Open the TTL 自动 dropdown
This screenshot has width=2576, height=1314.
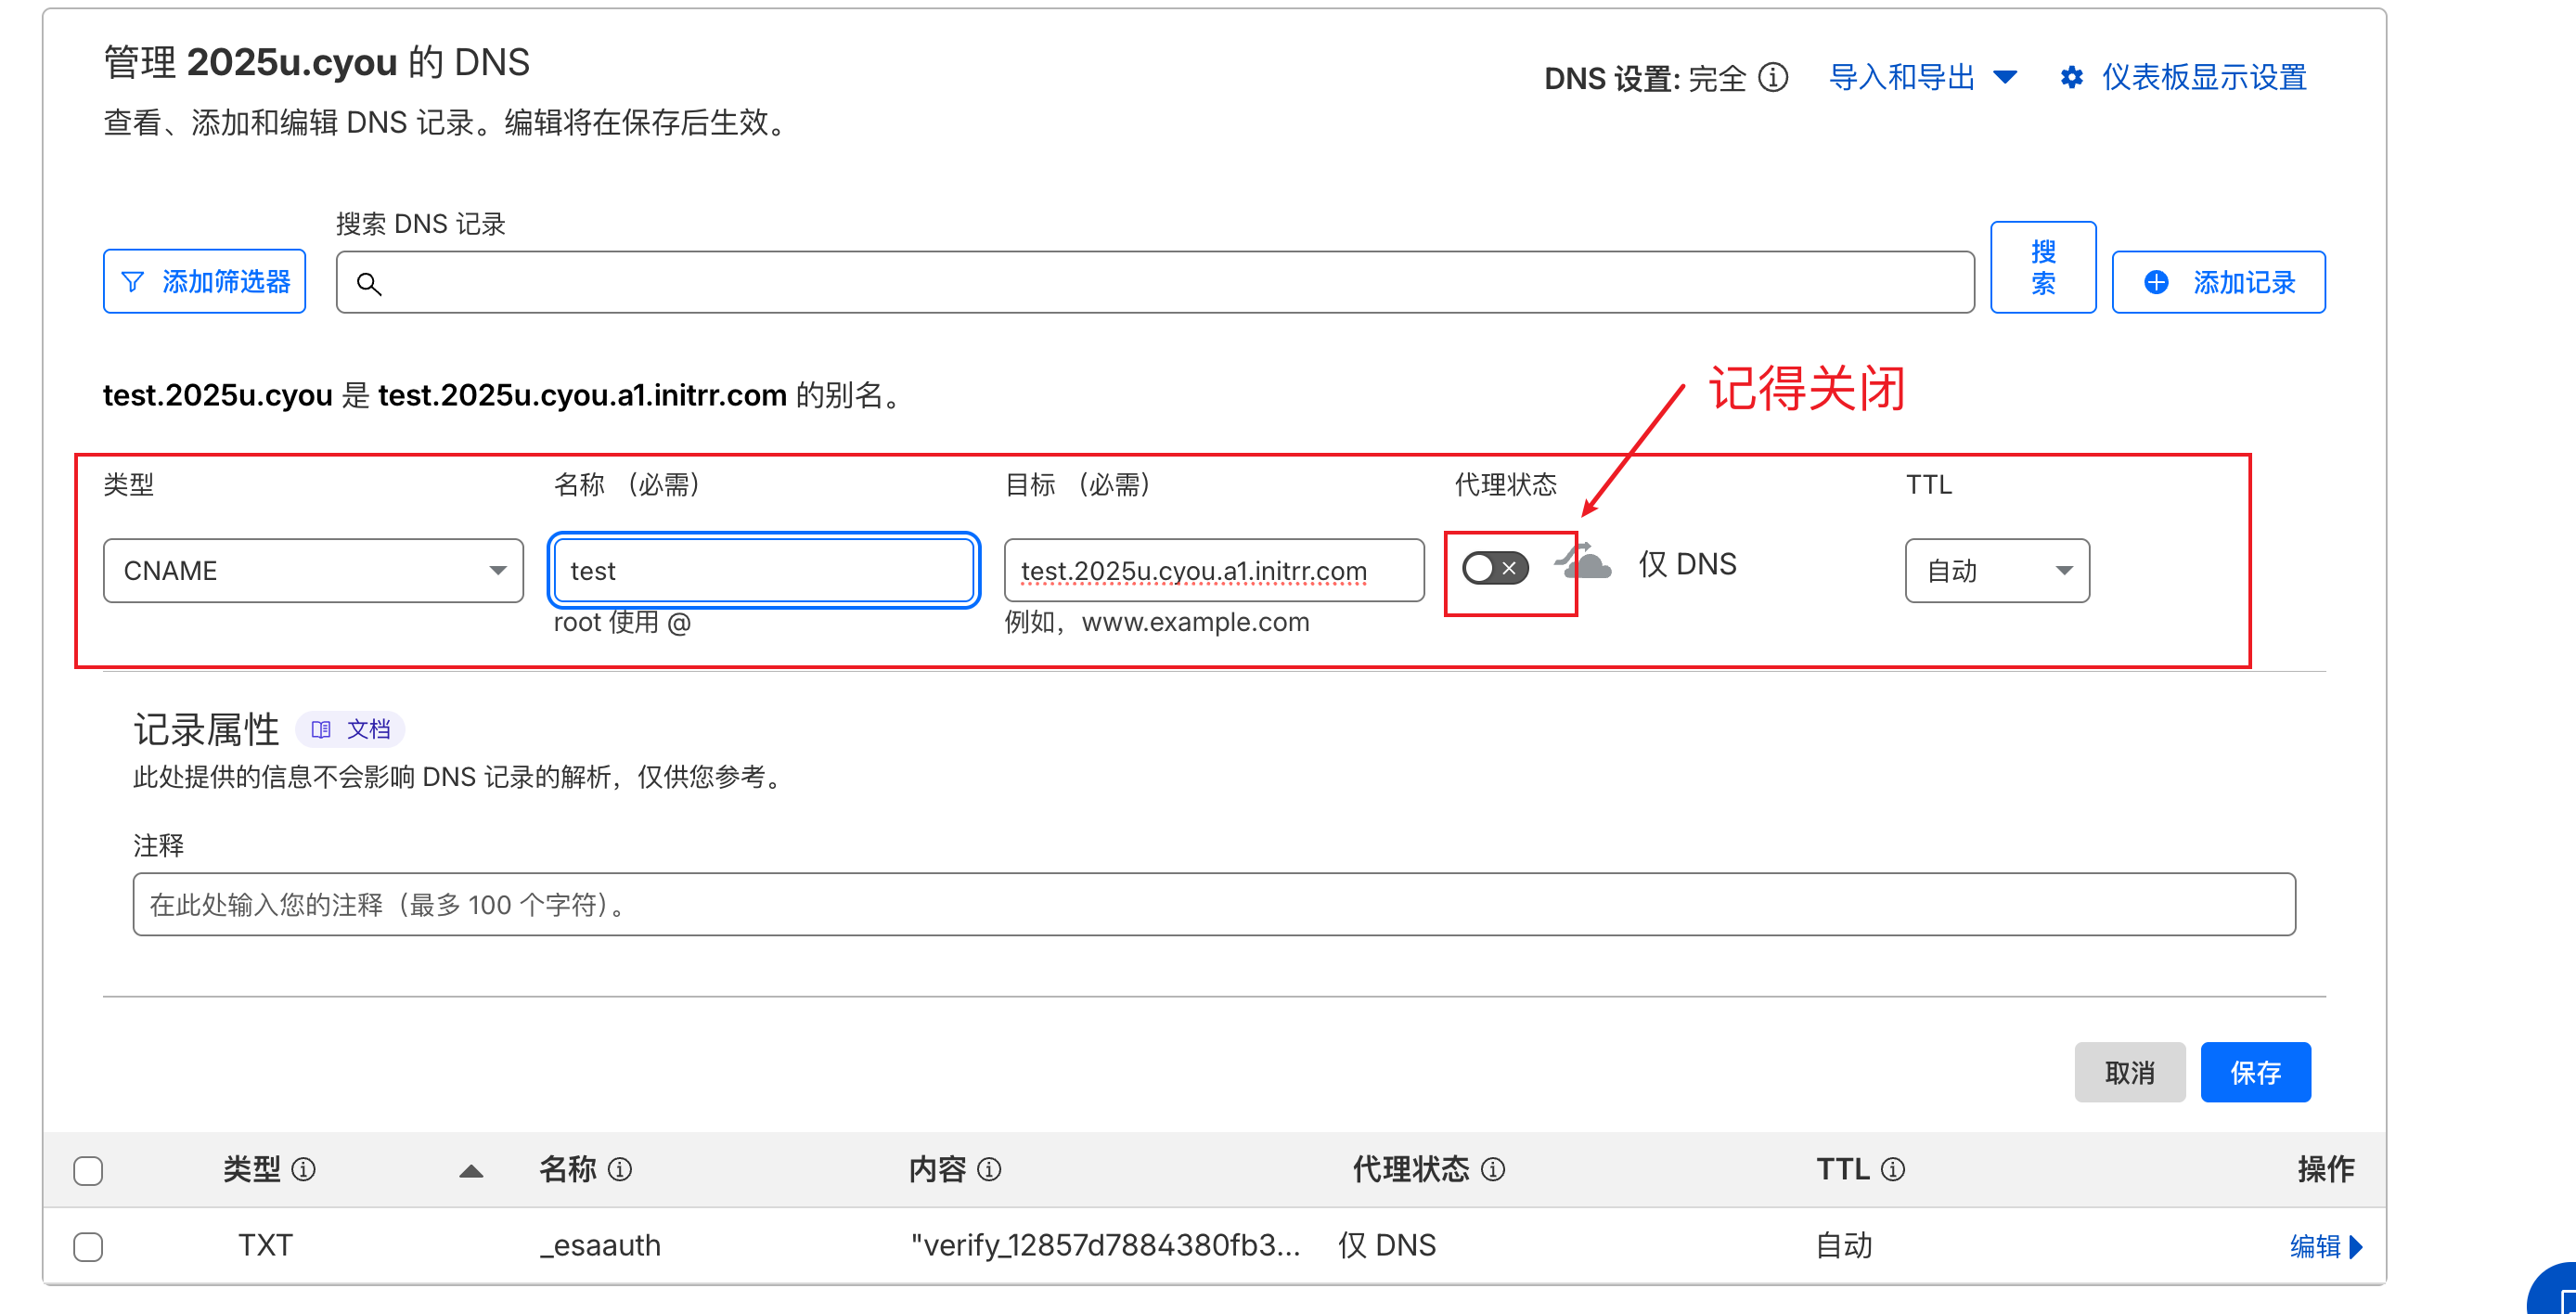[1996, 571]
